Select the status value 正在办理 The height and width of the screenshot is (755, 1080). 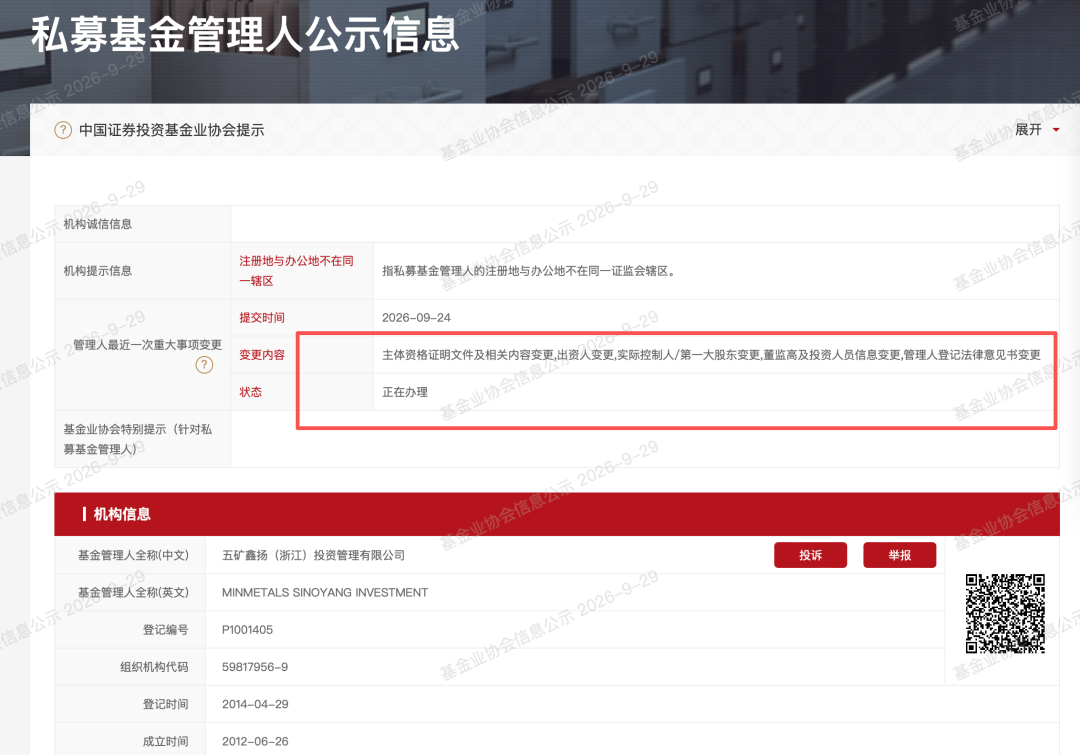(405, 392)
